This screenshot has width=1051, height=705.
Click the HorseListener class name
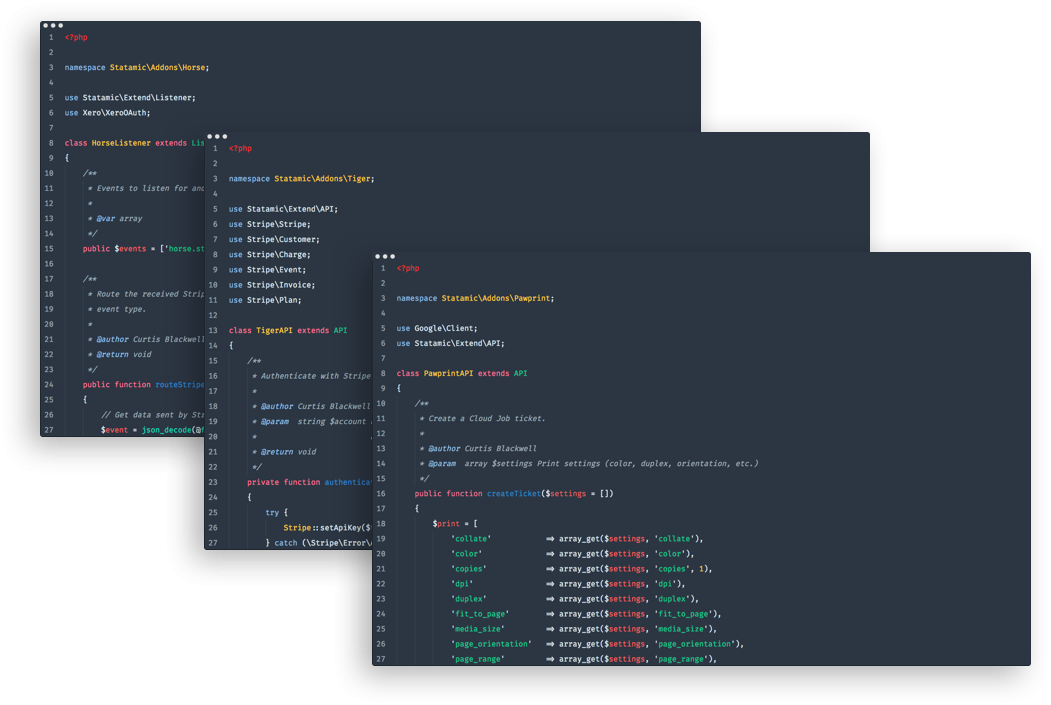[x=121, y=143]
